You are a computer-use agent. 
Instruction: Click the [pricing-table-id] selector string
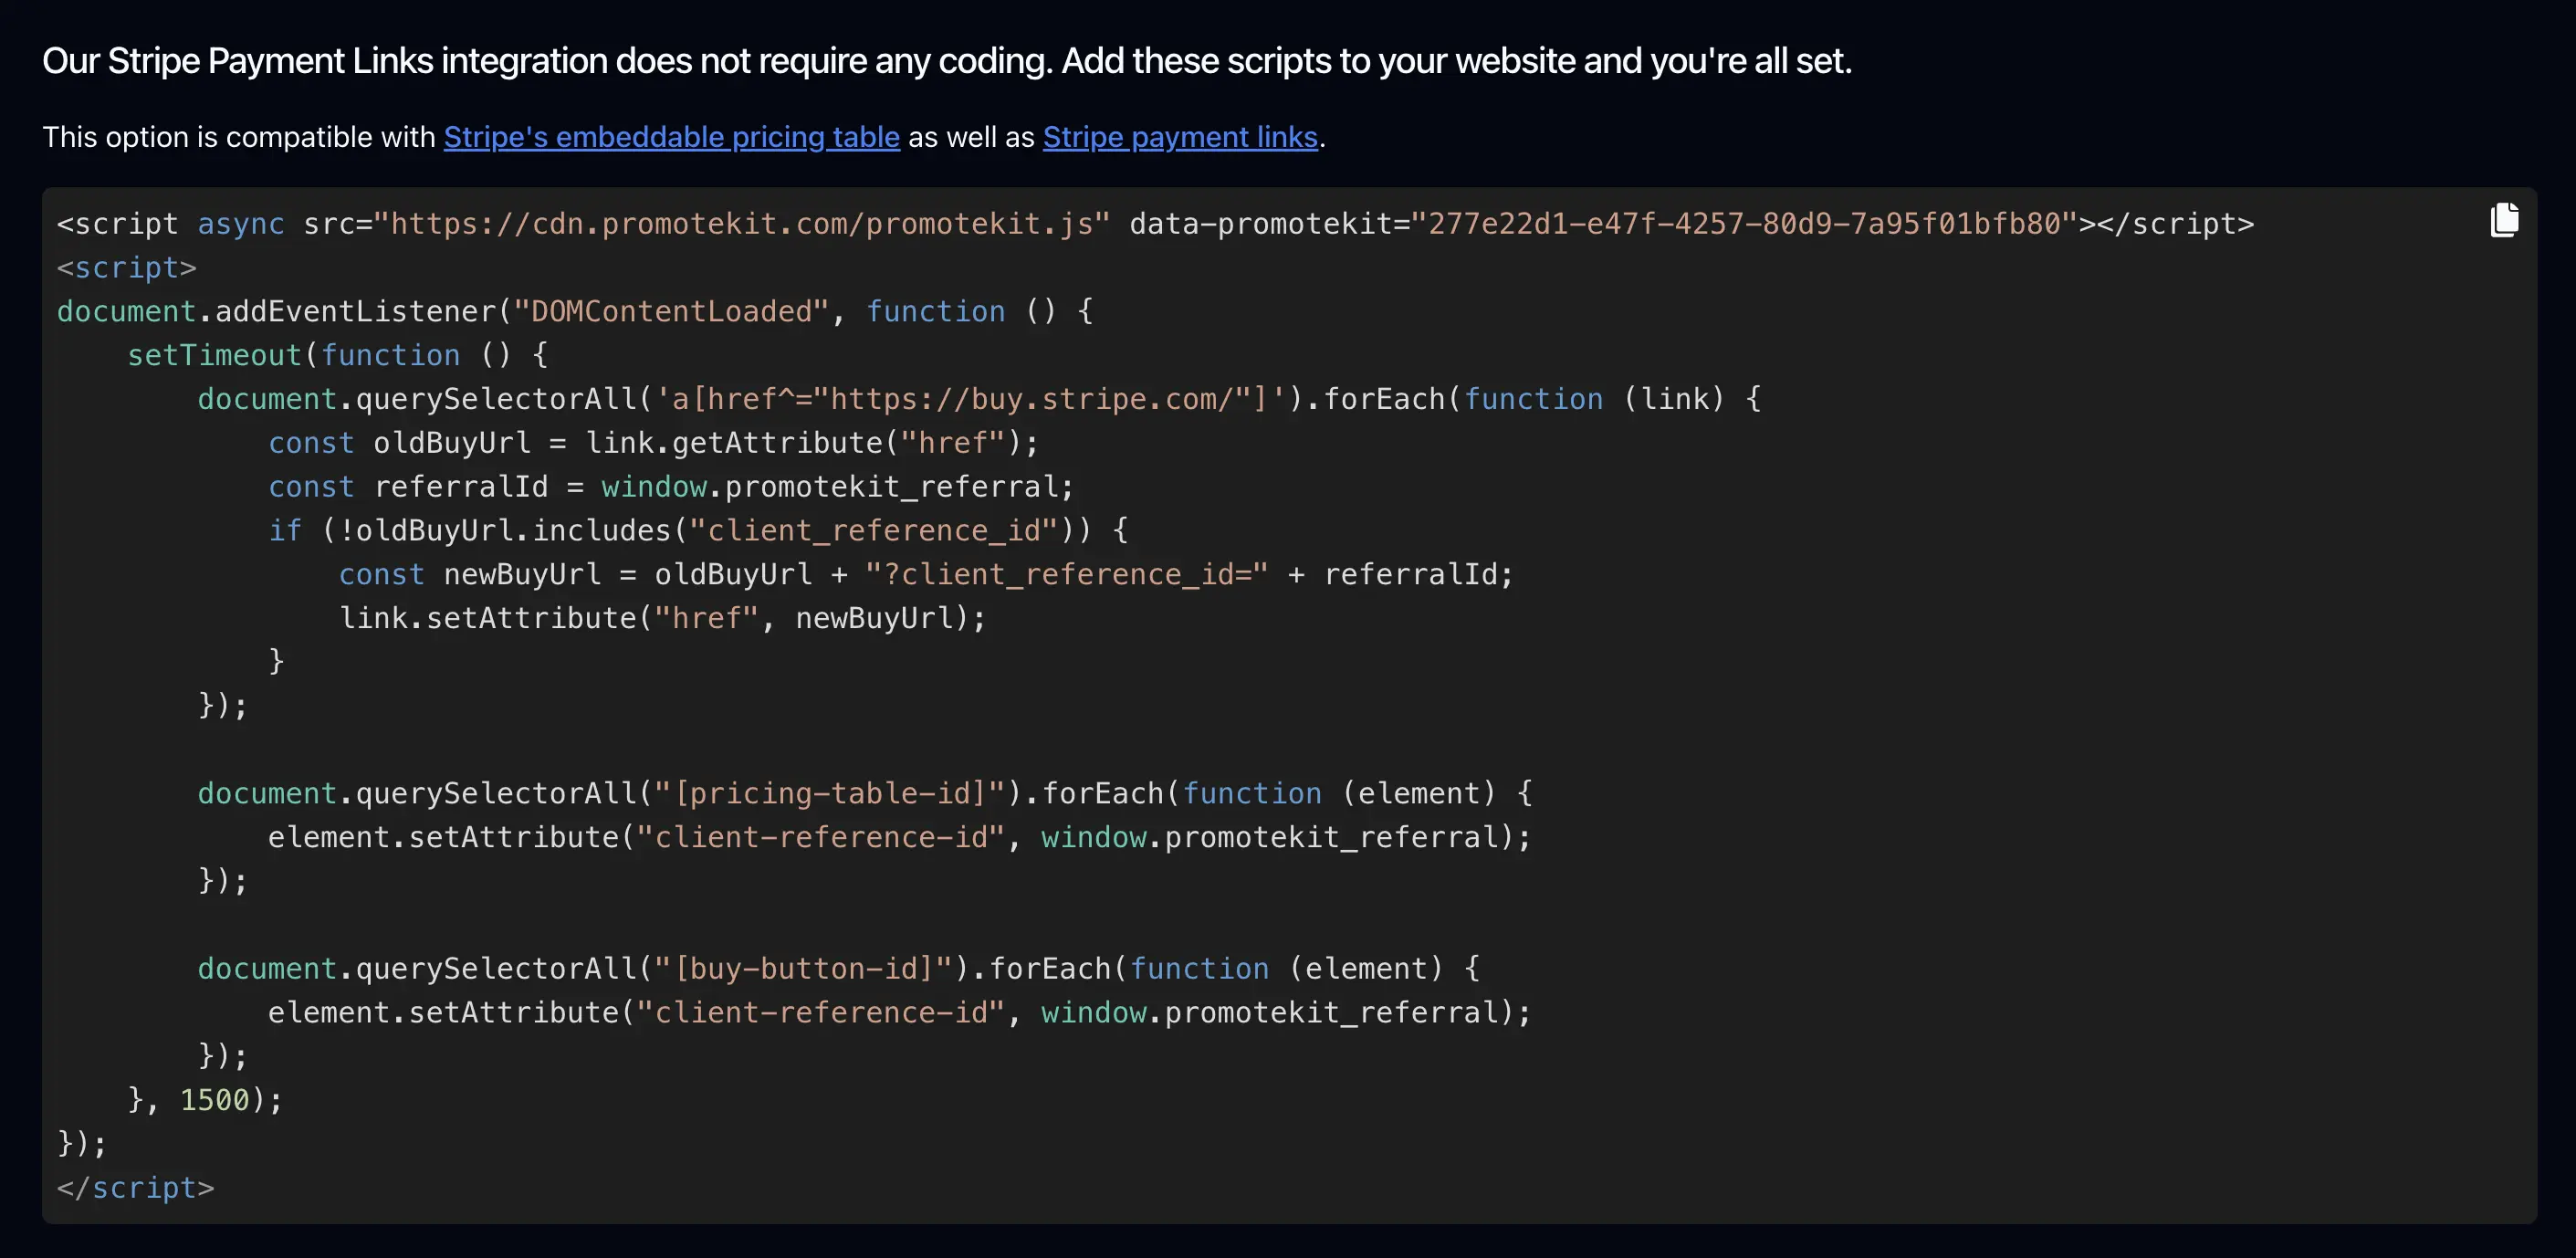829,794
